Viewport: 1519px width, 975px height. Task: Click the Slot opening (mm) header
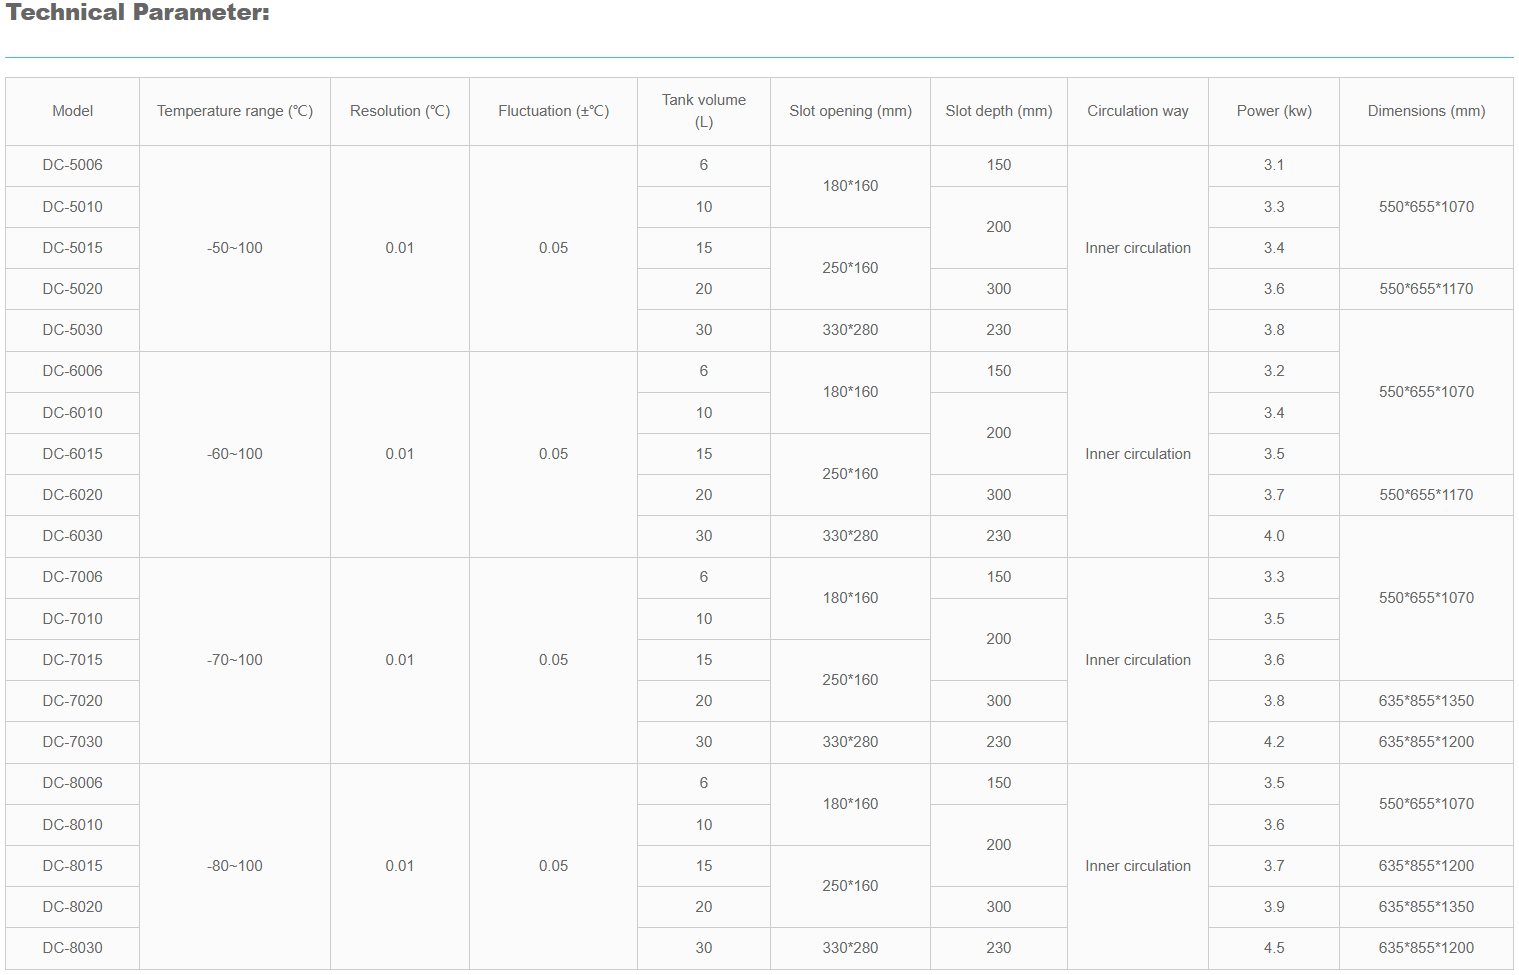pyautogui.click(x=850, y=111)
